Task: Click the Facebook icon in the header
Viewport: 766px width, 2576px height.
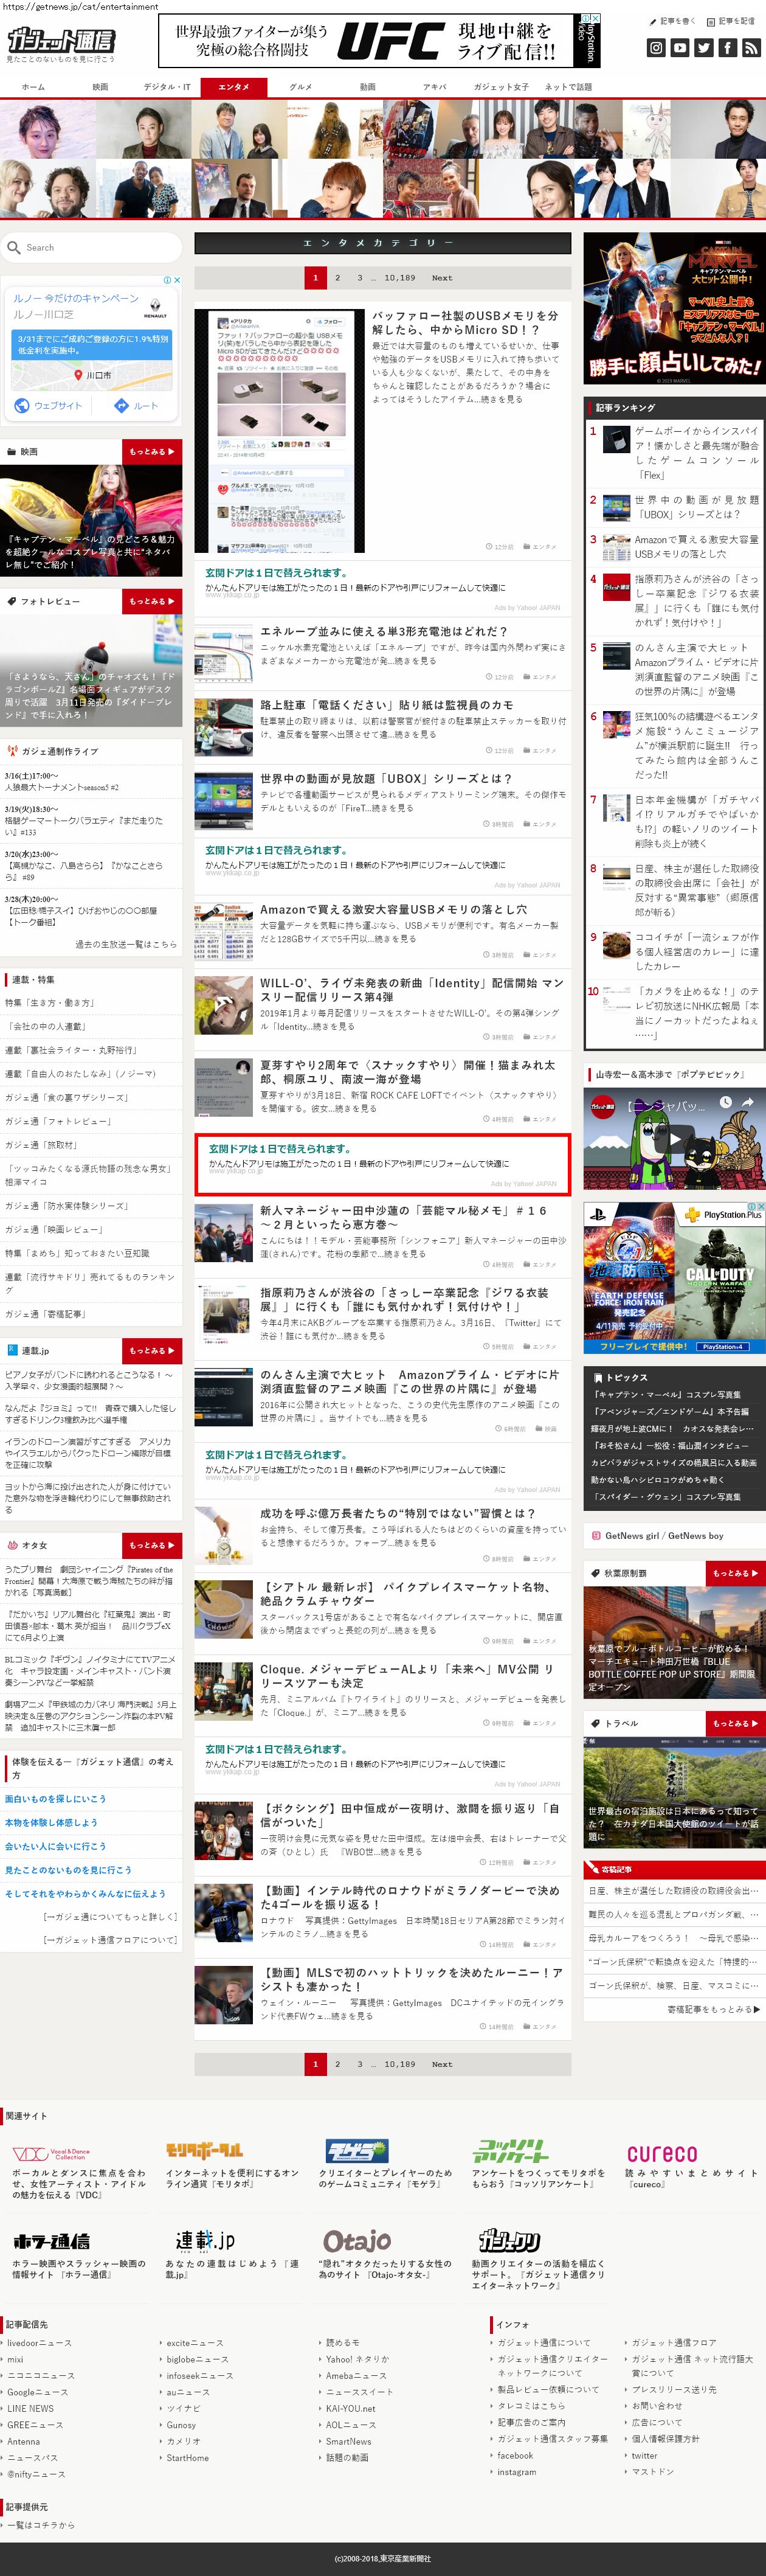Action: pos(728,48)
